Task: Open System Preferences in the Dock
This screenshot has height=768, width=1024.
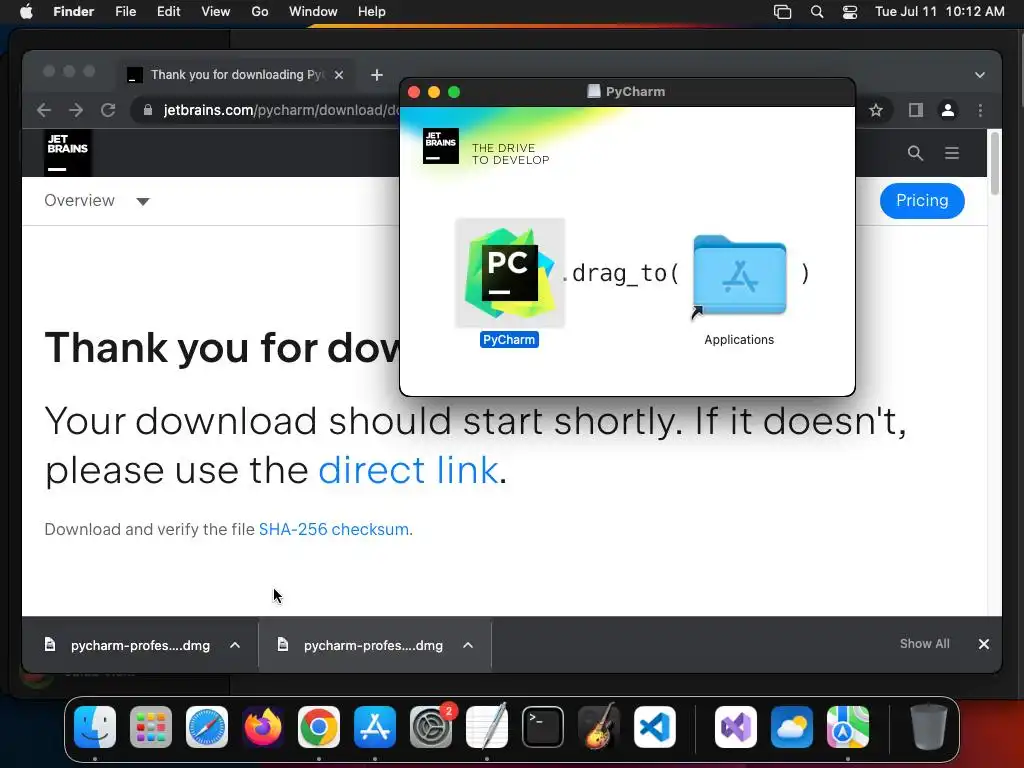Action: pyautogui.click(x=431, y=727)
